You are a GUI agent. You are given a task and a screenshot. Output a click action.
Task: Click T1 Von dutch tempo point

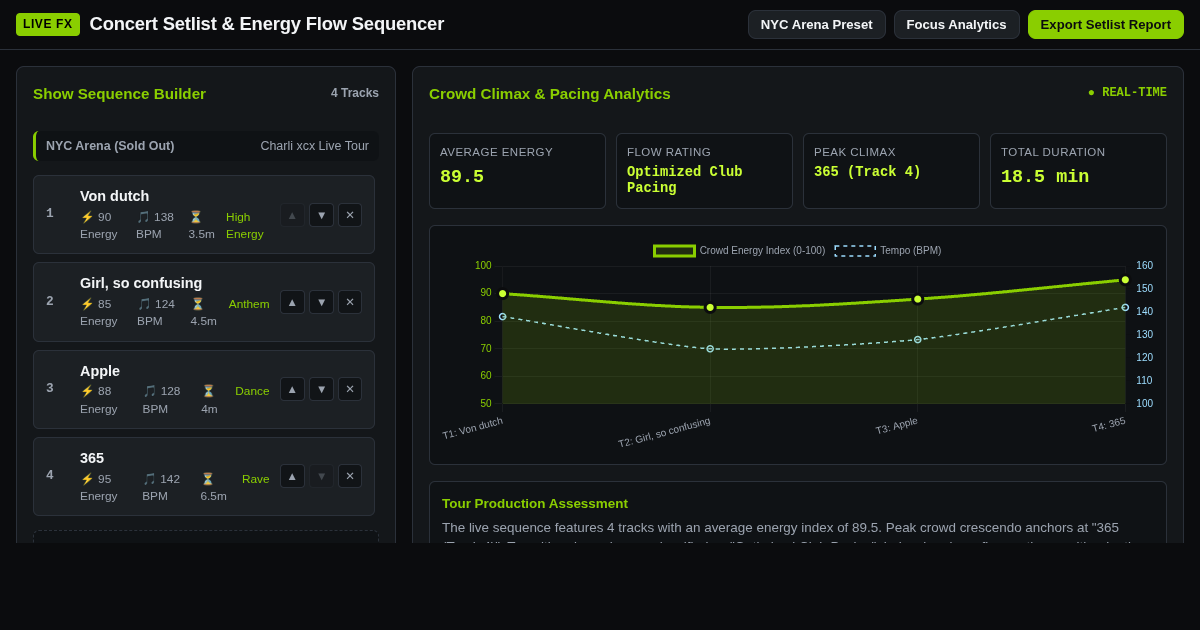(x=503, y=317)
